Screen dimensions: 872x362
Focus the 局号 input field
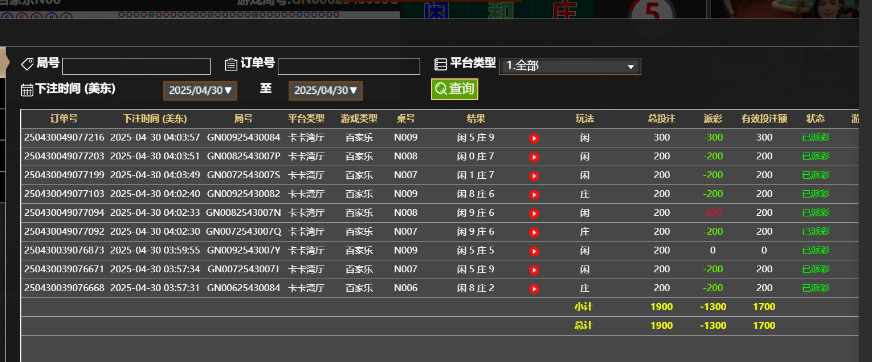[x=136, y=67]
